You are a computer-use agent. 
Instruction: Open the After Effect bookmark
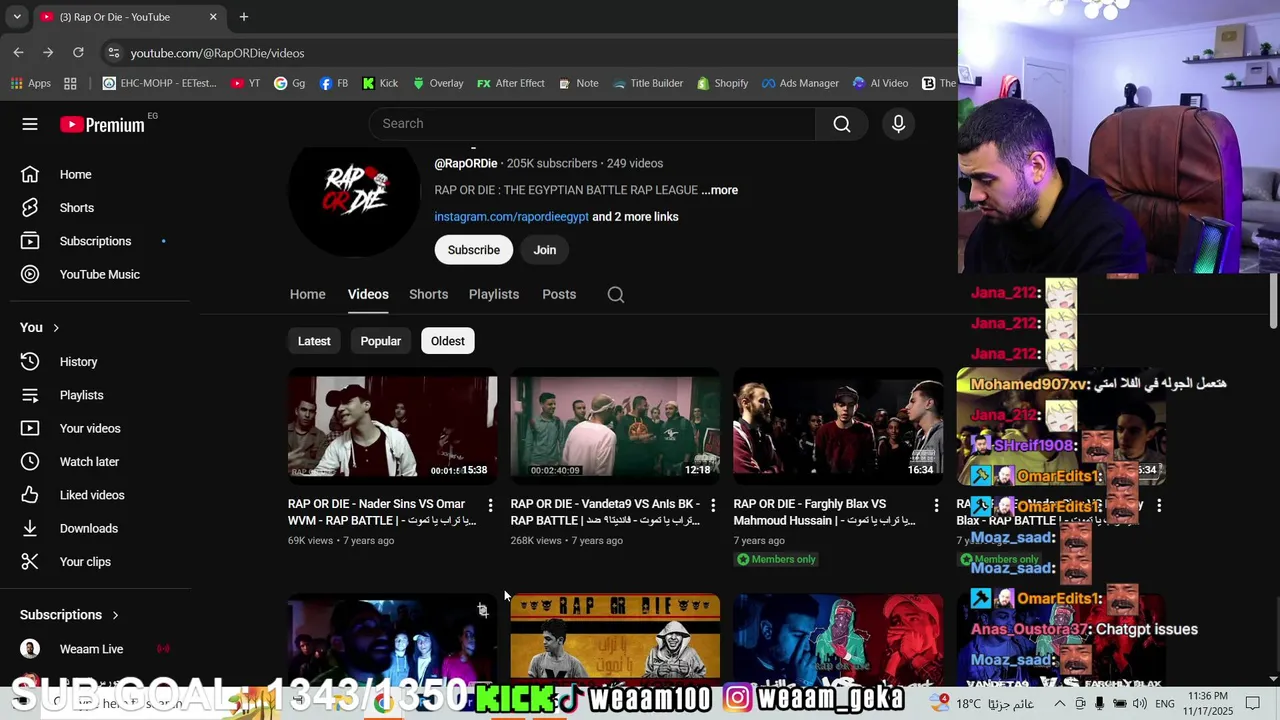(x=510, y=83)
